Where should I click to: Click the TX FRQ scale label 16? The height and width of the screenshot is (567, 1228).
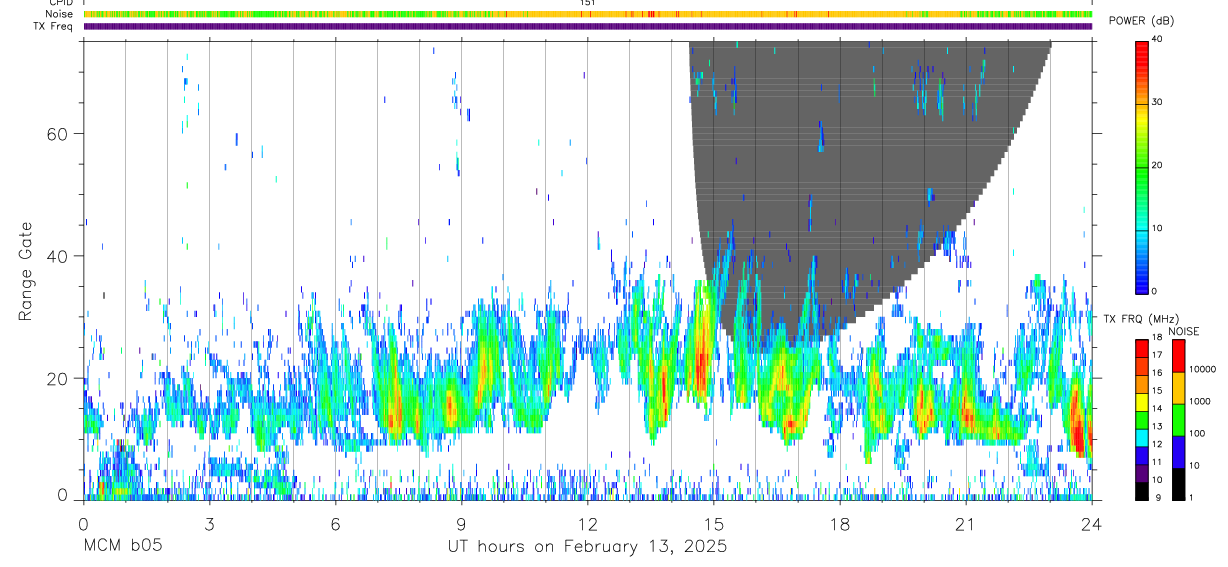click(1158, 373)
